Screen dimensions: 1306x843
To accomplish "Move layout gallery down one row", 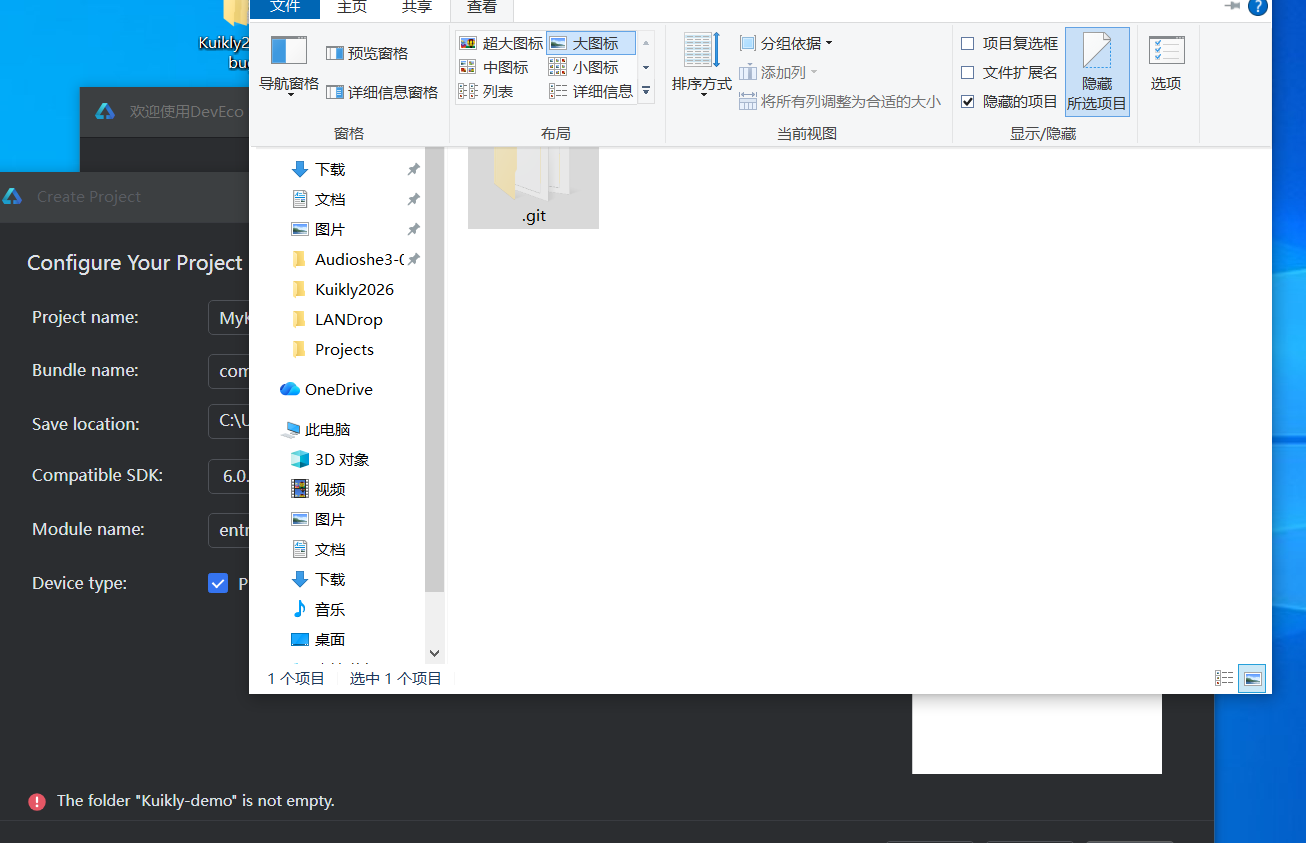I will coord(646,67).
